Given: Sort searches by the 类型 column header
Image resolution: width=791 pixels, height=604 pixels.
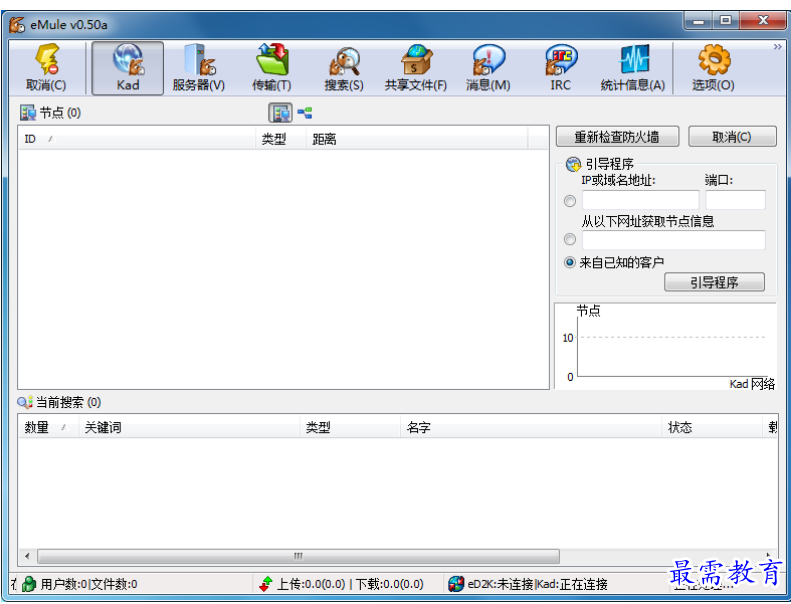Looking at the screenshot, I should click(351, 427).
